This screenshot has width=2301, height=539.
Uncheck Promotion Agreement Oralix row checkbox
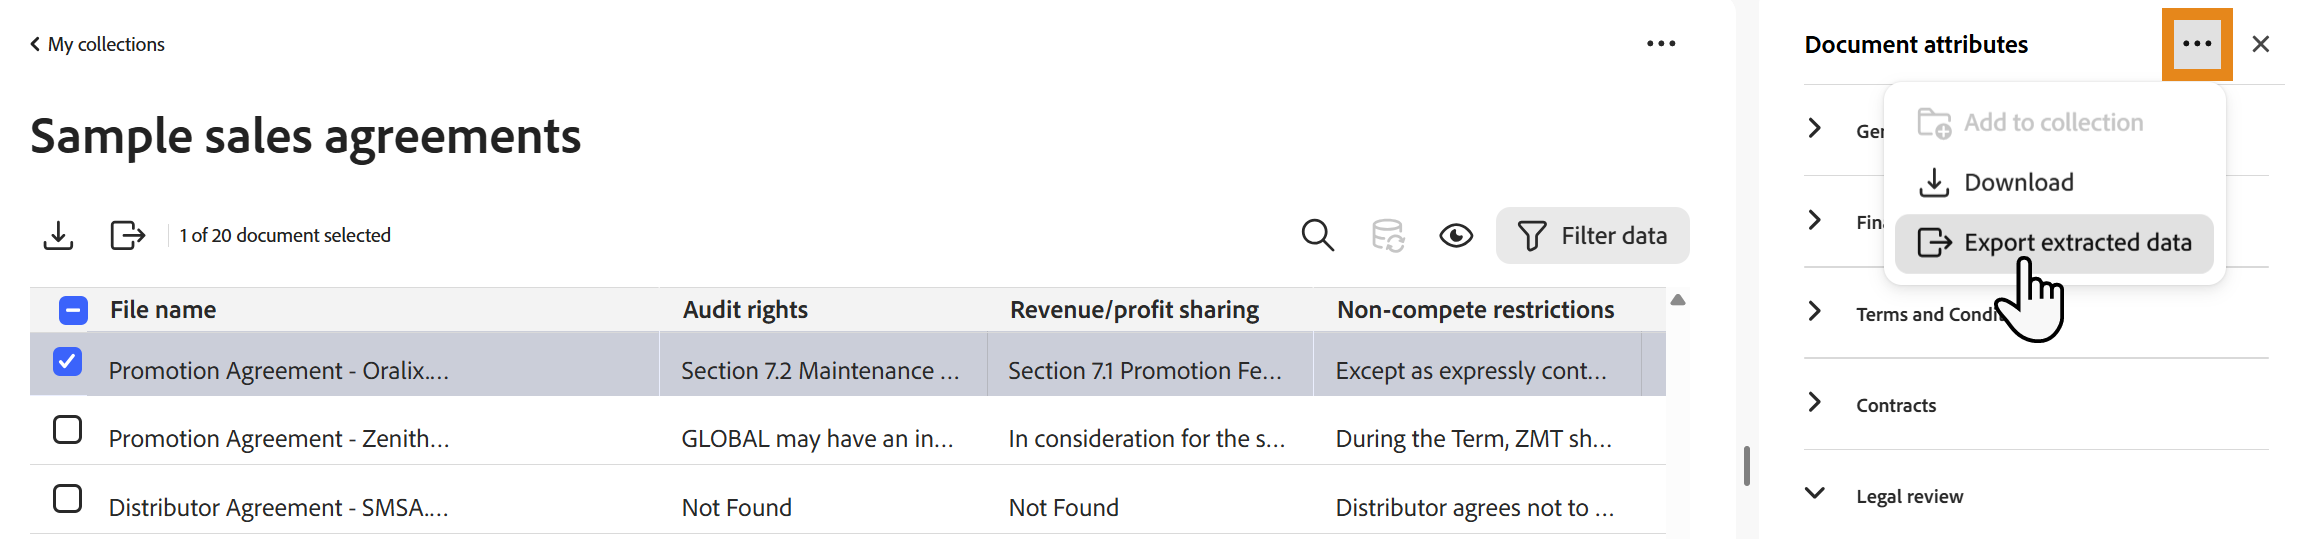point(67,361)
